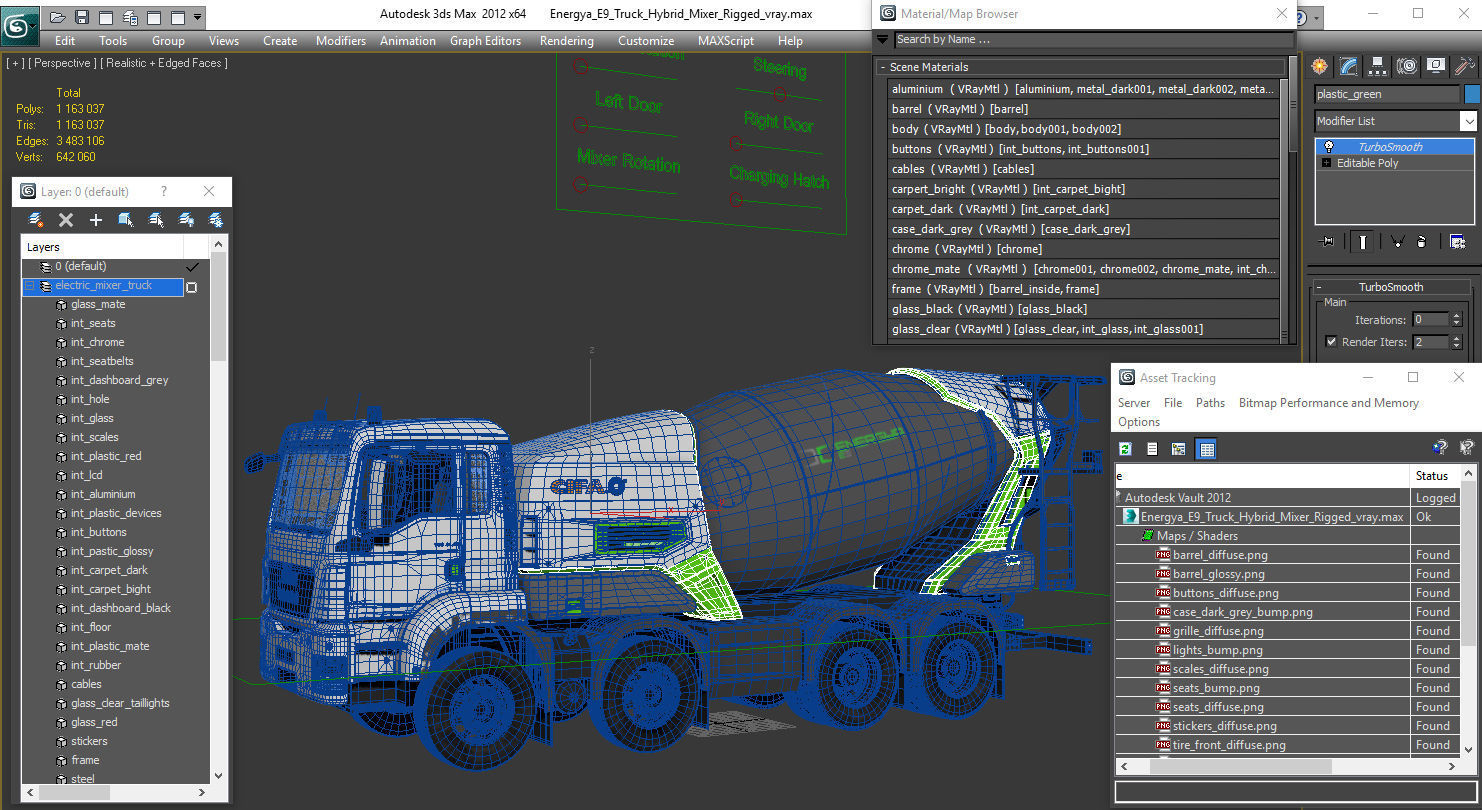Open the Display command panel tab
Screen dimensions: 1482x810
coord(1436,66)
